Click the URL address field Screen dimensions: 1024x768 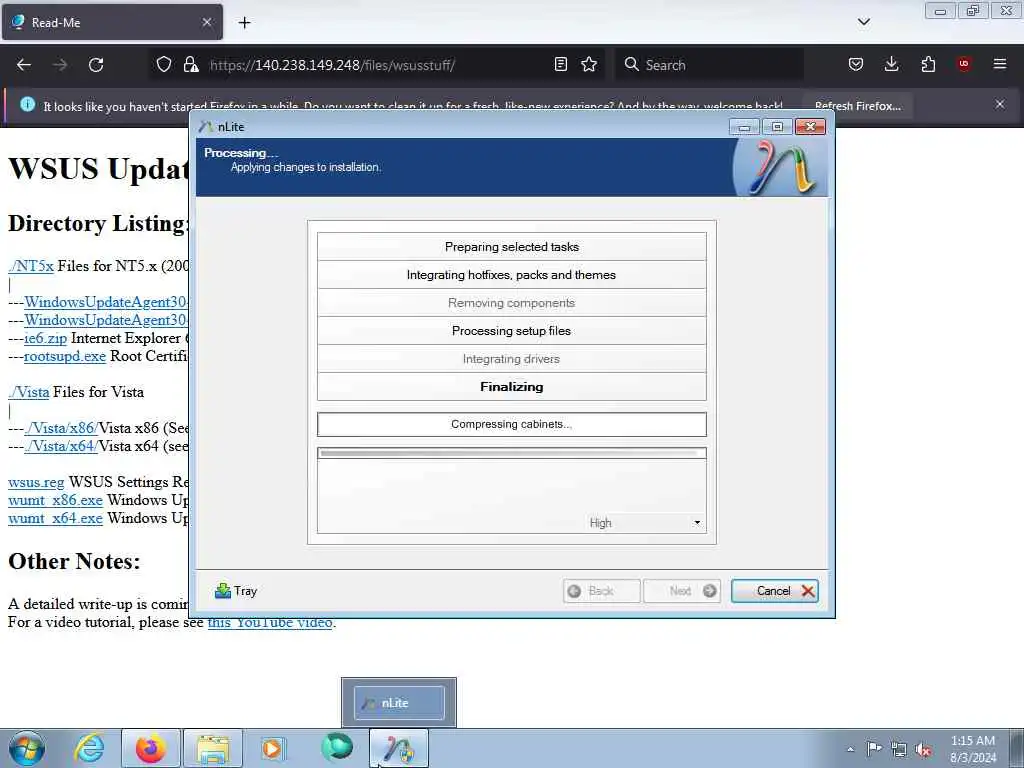click(376, 65)
